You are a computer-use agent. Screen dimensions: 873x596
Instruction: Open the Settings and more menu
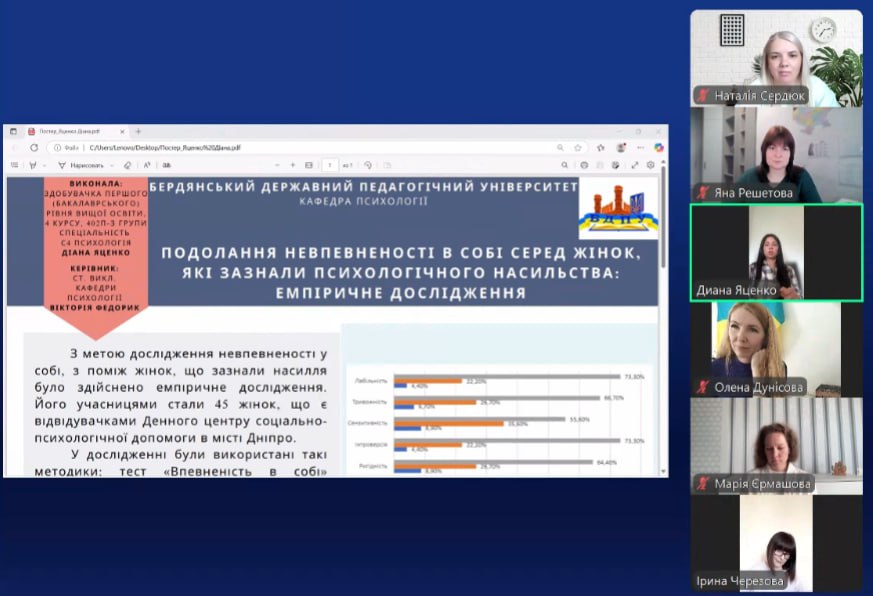[640, 148]
